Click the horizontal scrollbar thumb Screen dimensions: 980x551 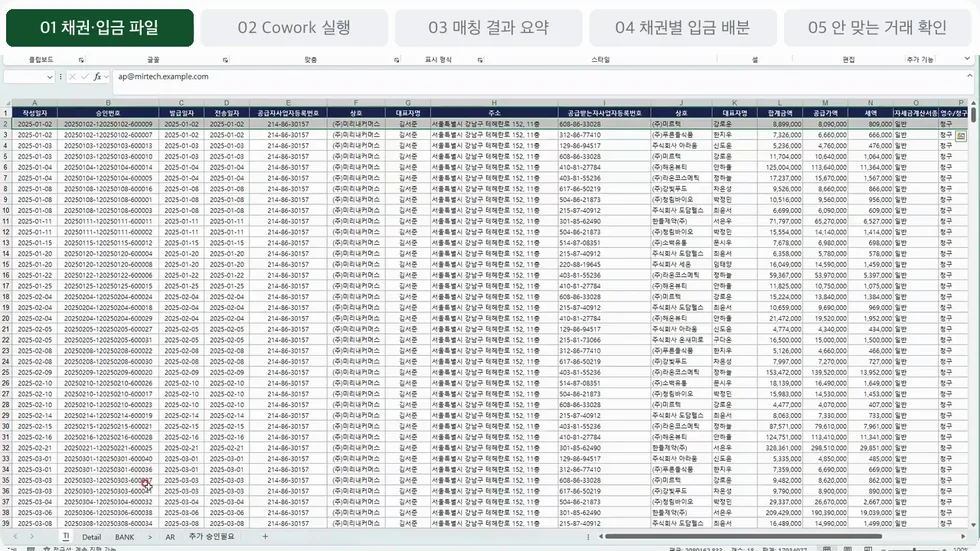click(x=743, y=537)
